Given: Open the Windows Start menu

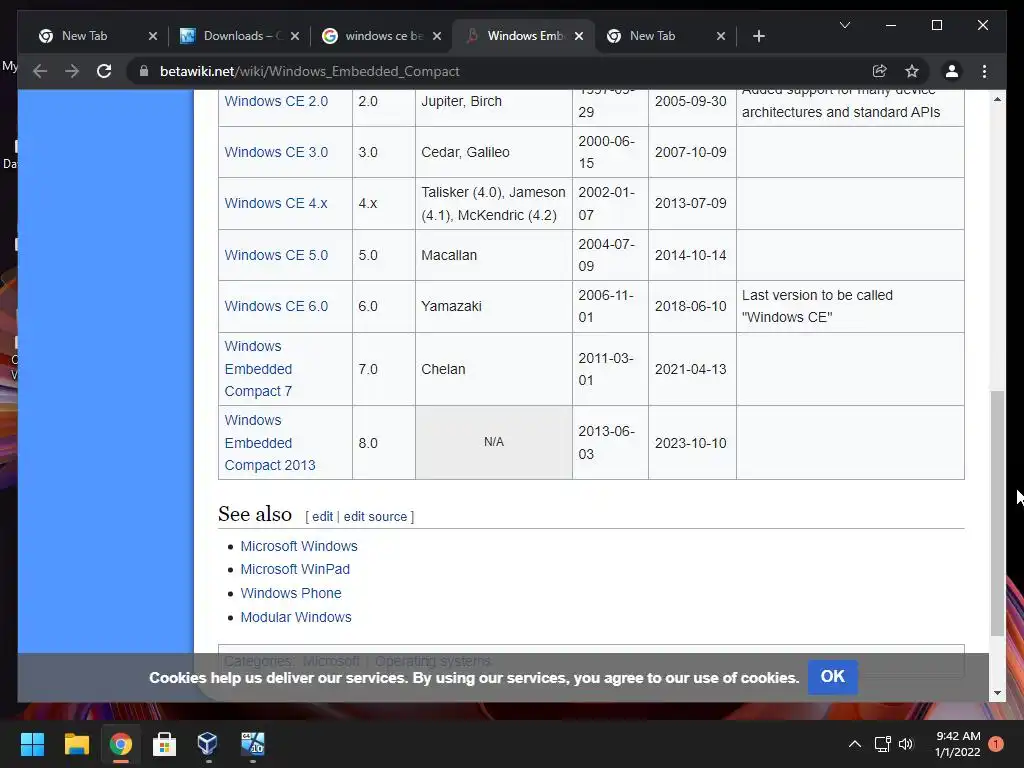Looking at the screenshot, I should 32,744.
